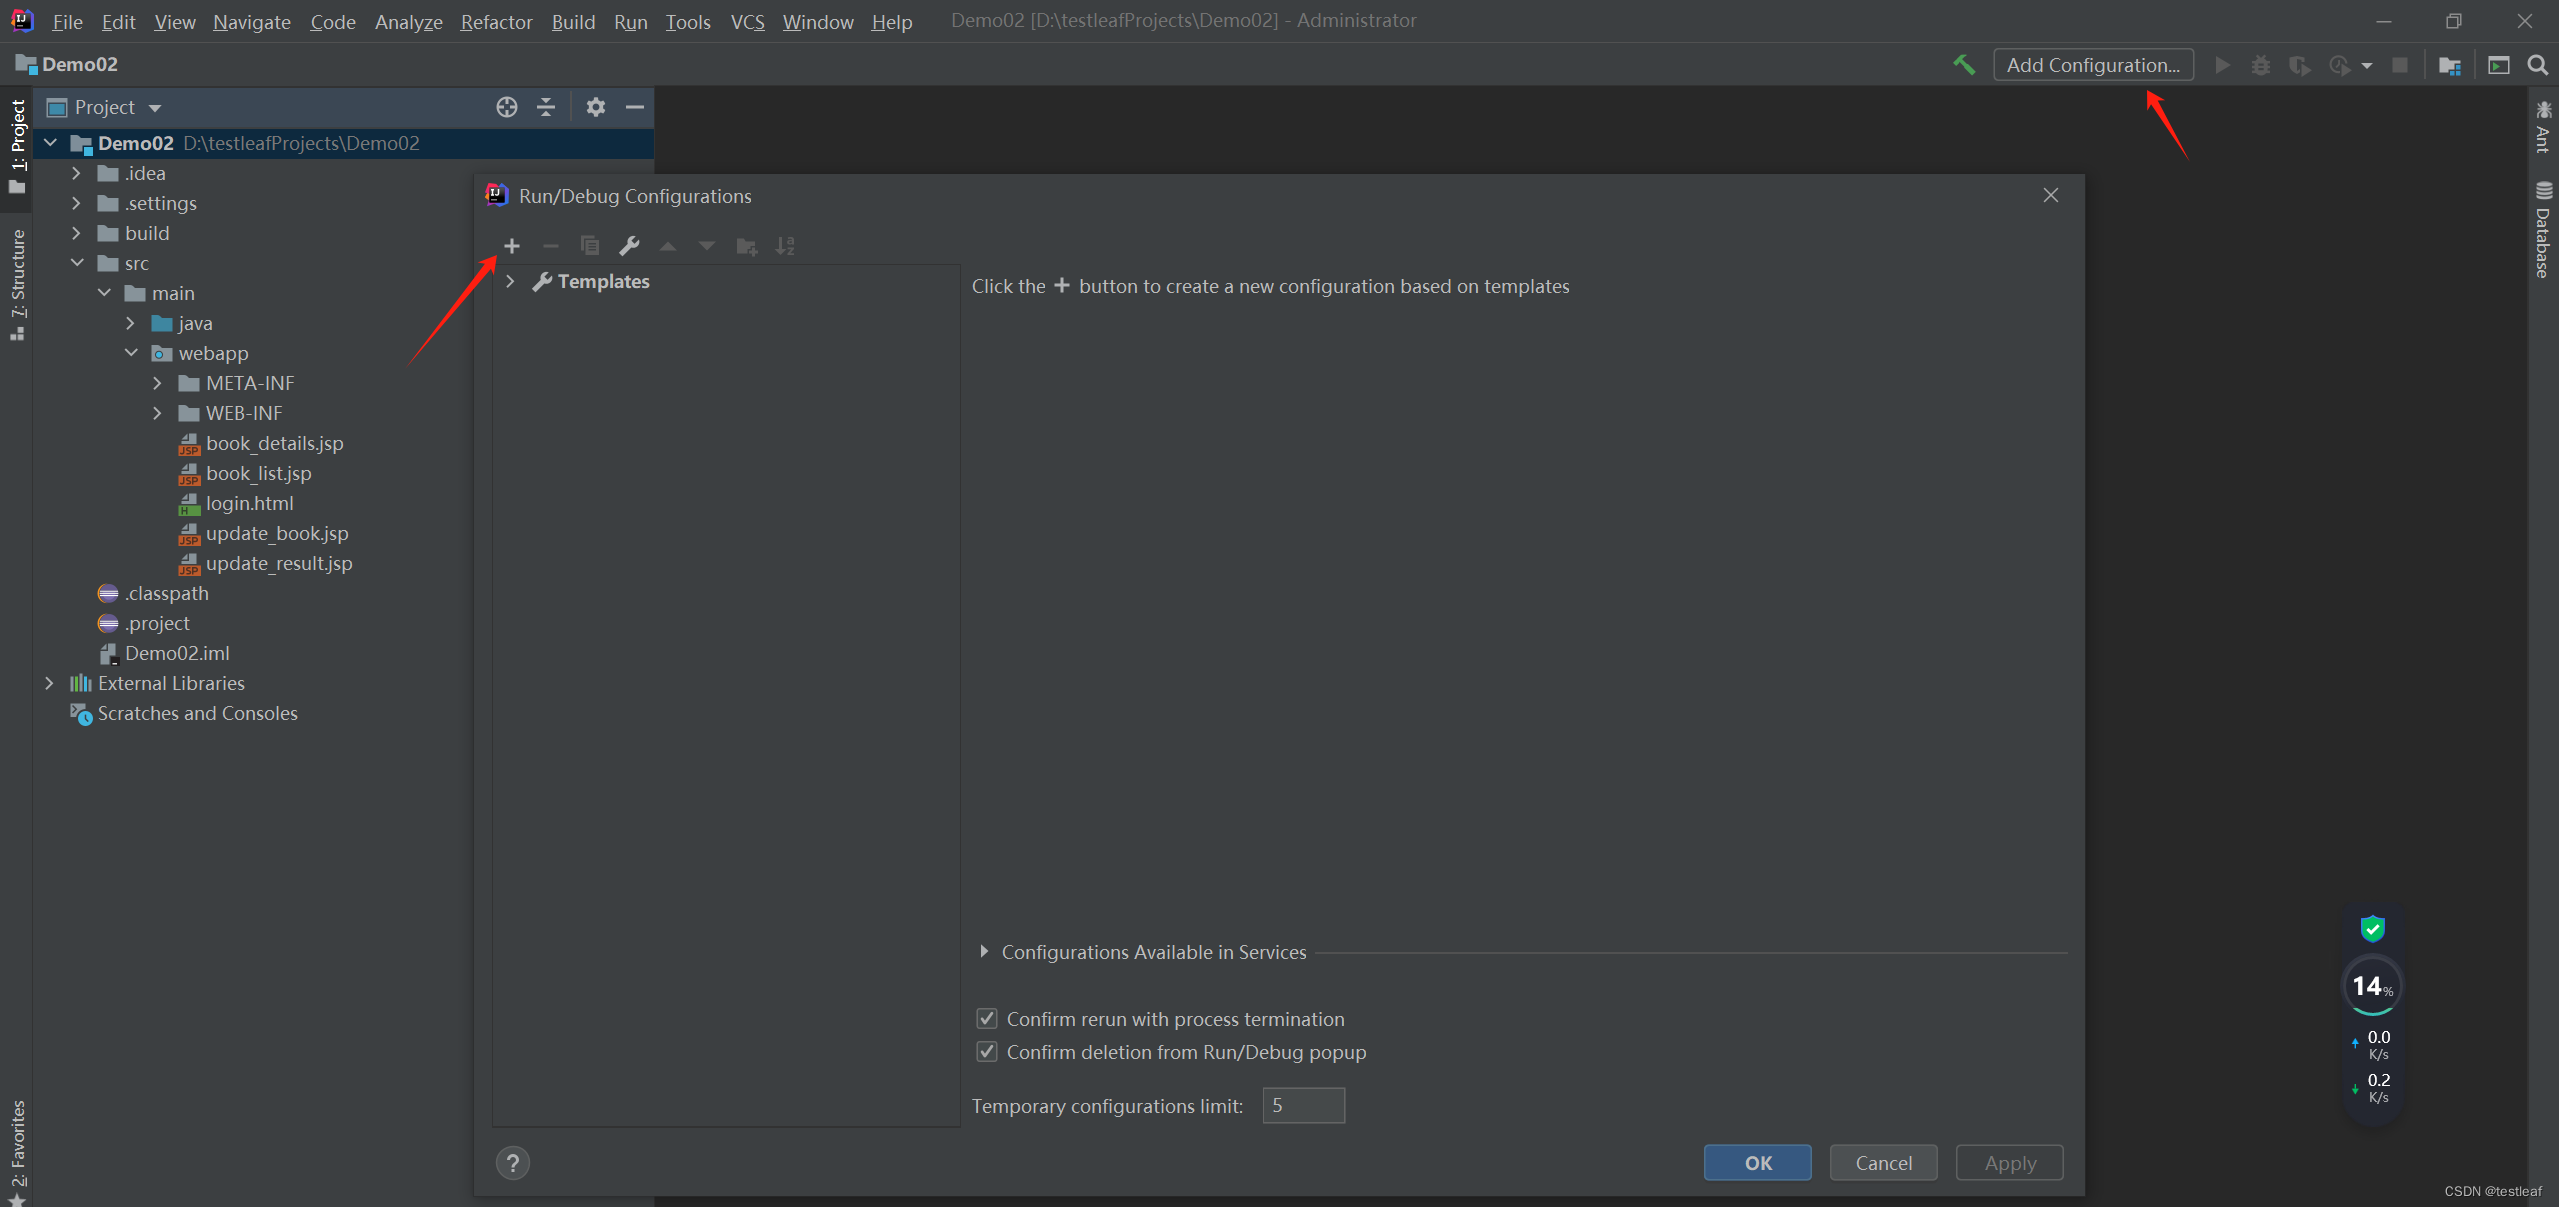Screen dimensions: 2559x1207
Task: Click the Temporary configurations limit field
Action: click(x=1302, y=1106)
